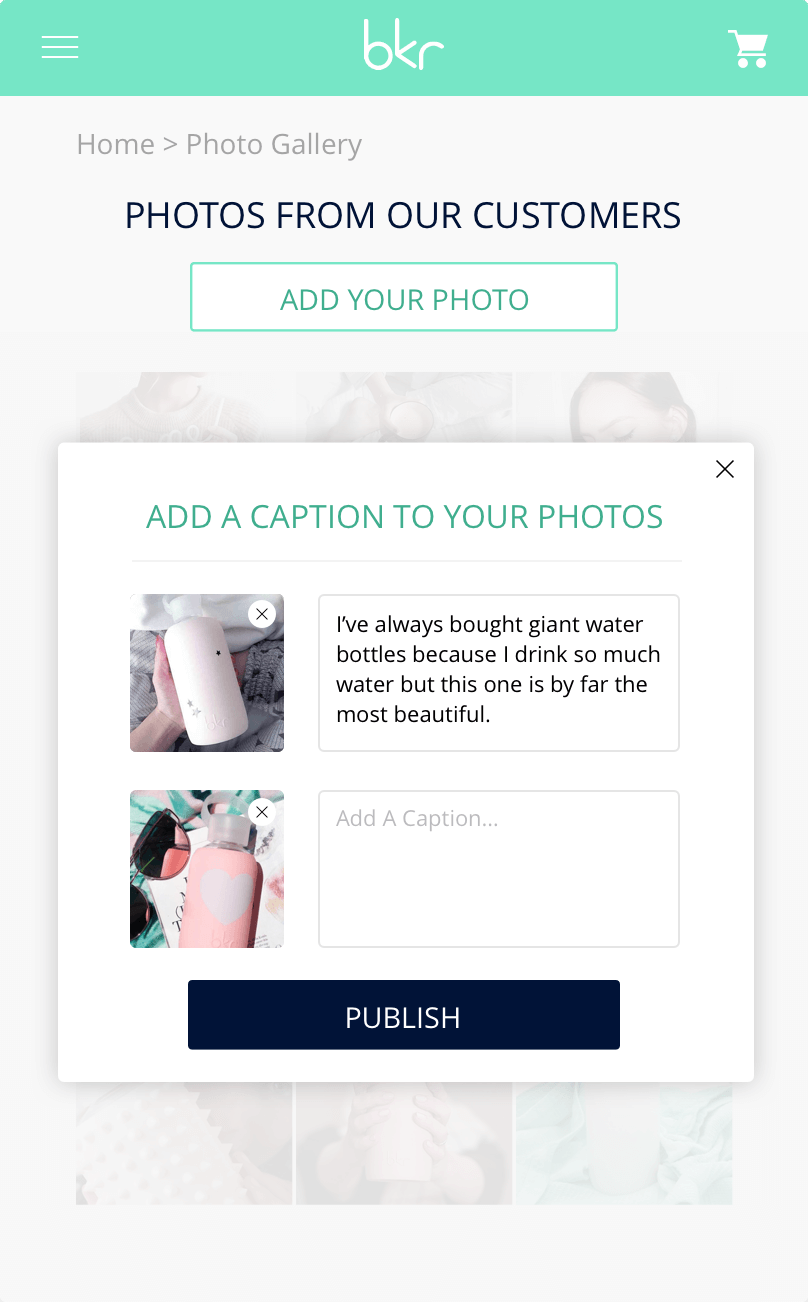
Task: Click the ADD YOUR PHOTO button
Action: 404,297
